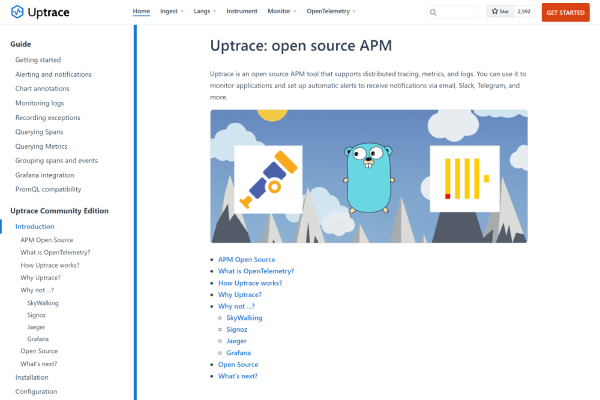Select sidebar item How Uptrace works?
600x400 pixels.
pos(50,265)
